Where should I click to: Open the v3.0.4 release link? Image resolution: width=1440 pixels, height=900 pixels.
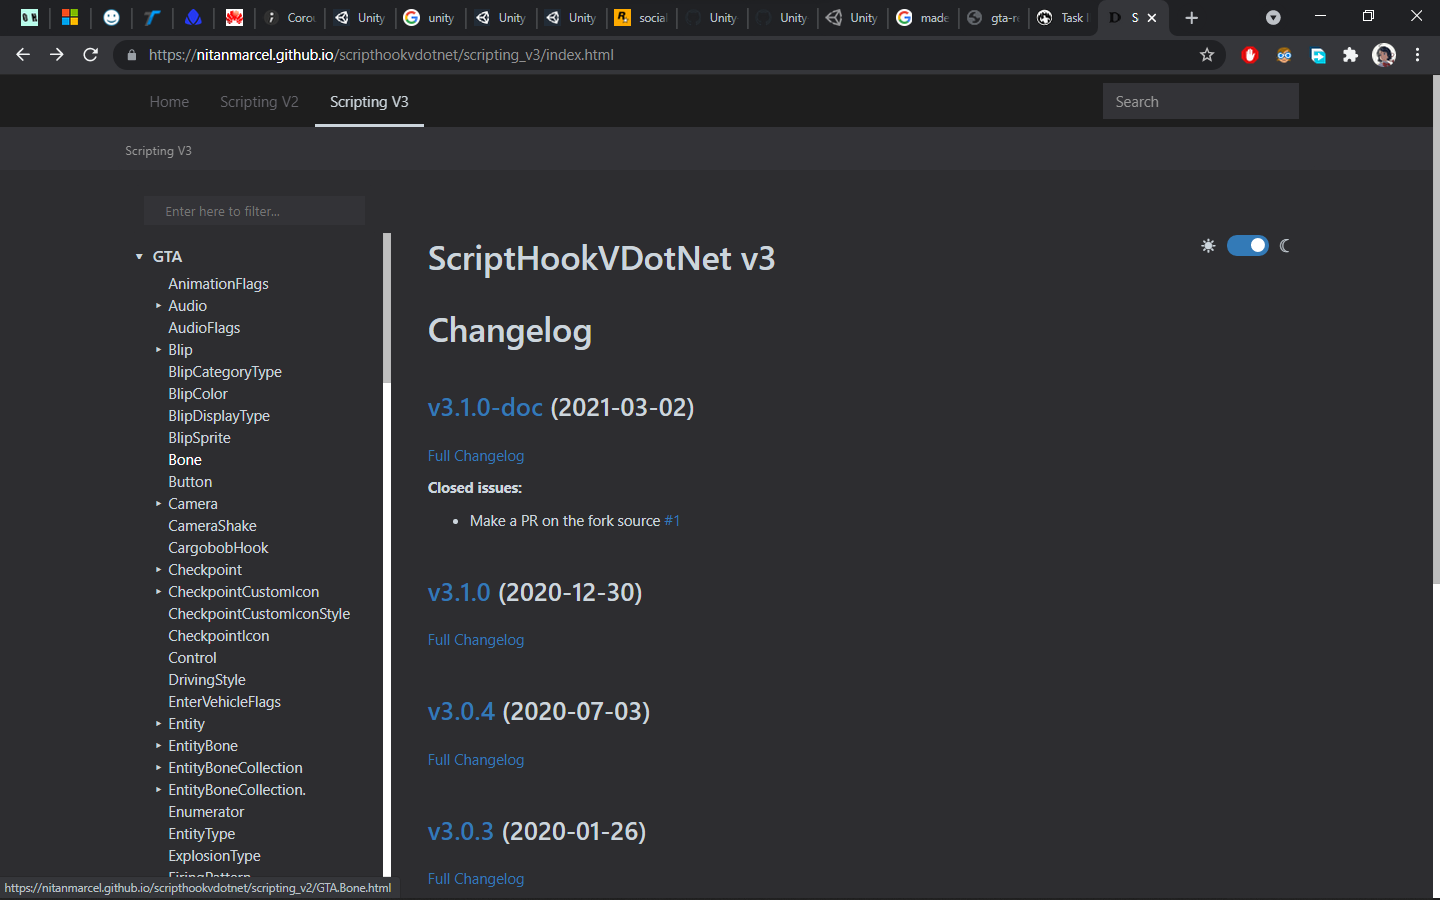pyautogui.click(x=461, y=712)
